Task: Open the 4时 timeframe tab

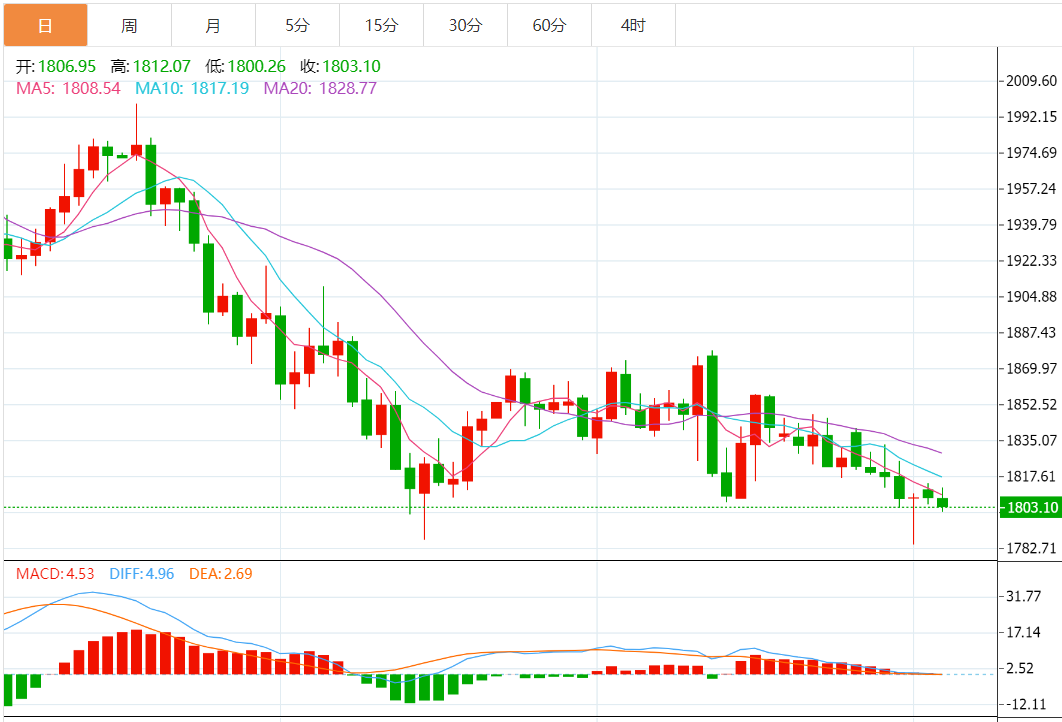Action: (x=633, y=26)
